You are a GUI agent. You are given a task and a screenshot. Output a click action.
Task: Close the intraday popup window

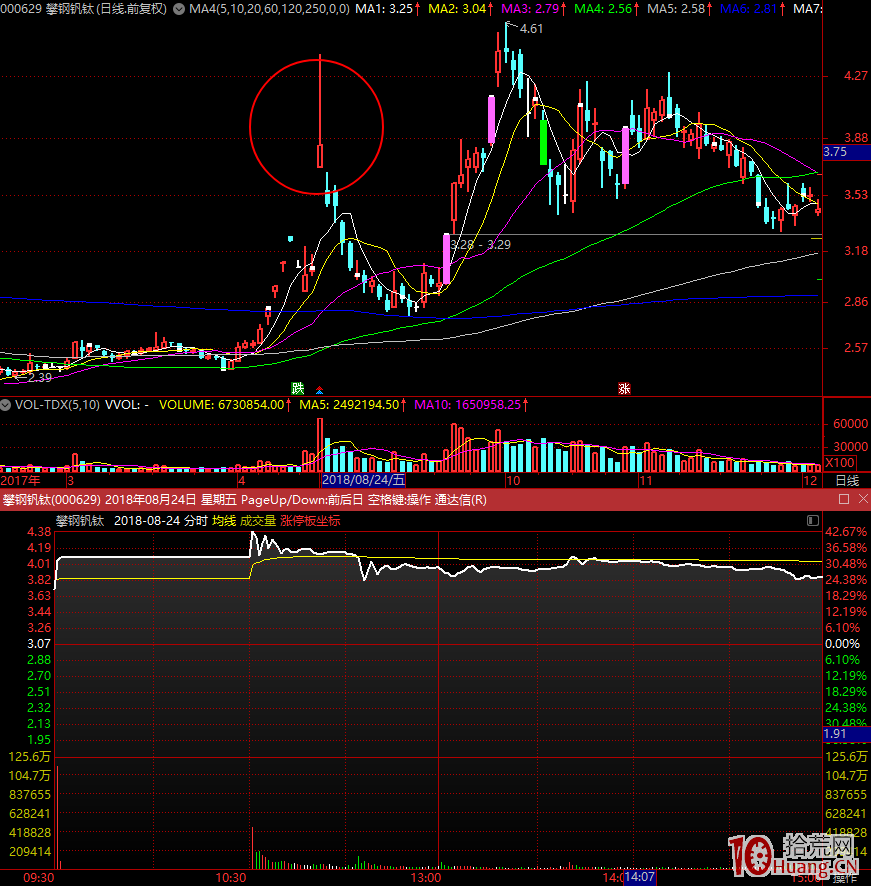[x=861, y=499]
